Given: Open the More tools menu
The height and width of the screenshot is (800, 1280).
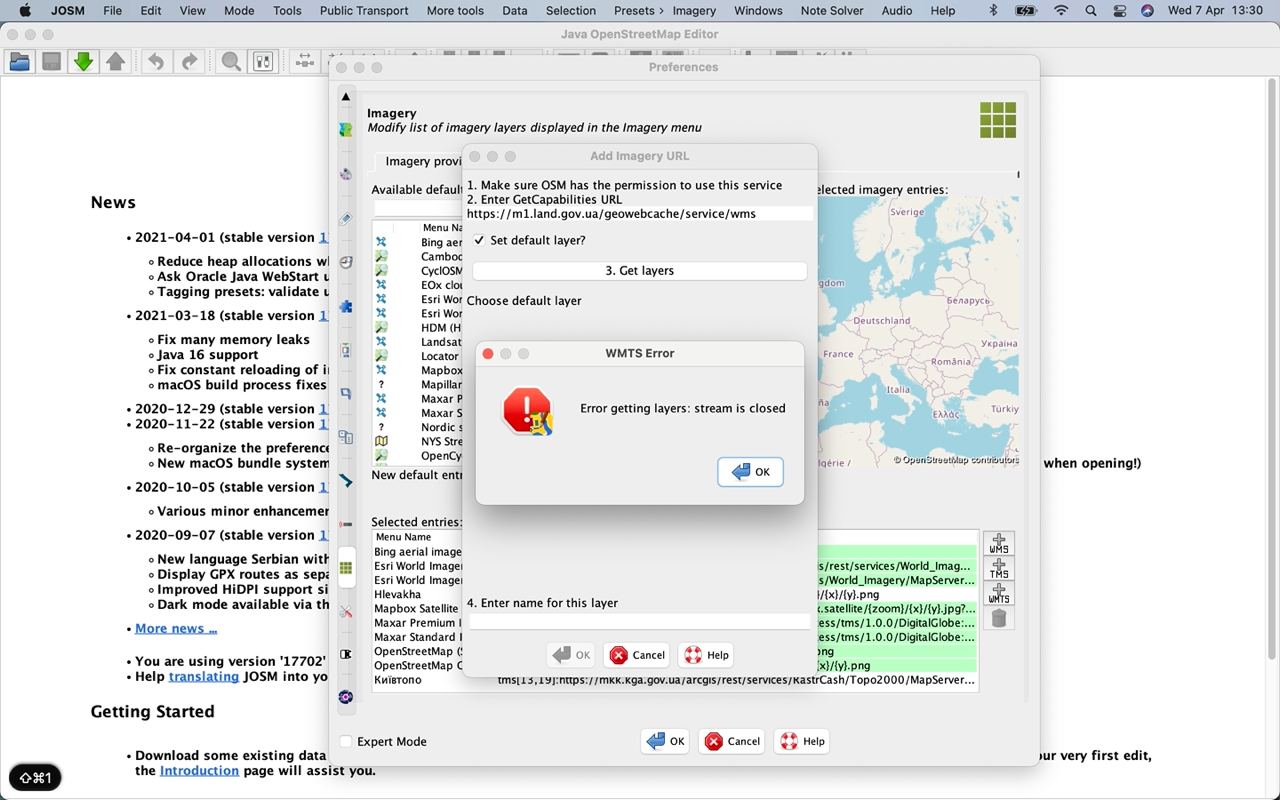Looking at the screenshot, I should tap(455, 11).
